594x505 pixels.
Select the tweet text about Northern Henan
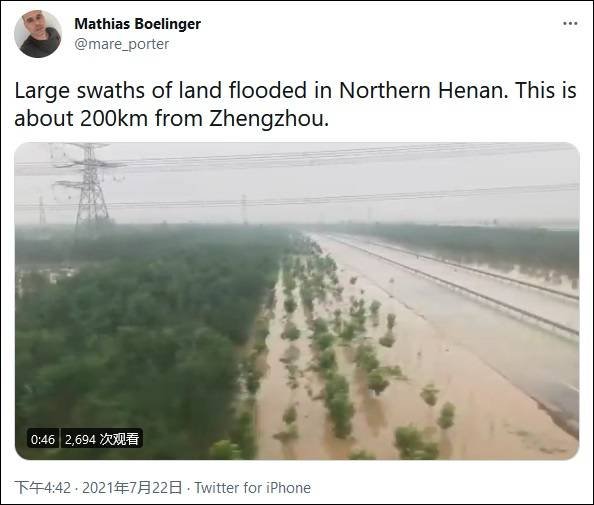[295, 105]
